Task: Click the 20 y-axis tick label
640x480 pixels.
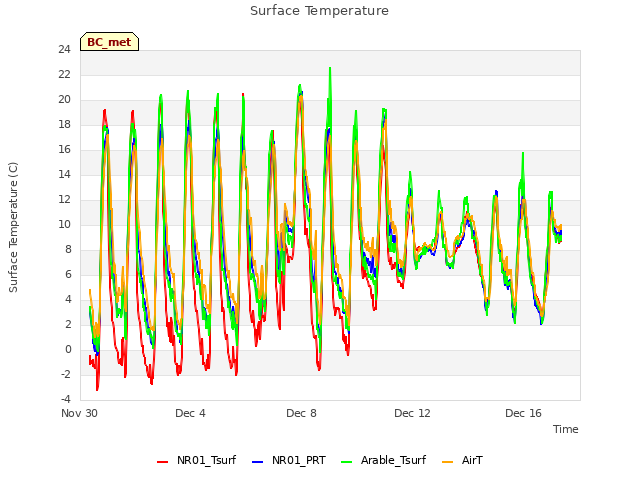Action: click(64, 100)
